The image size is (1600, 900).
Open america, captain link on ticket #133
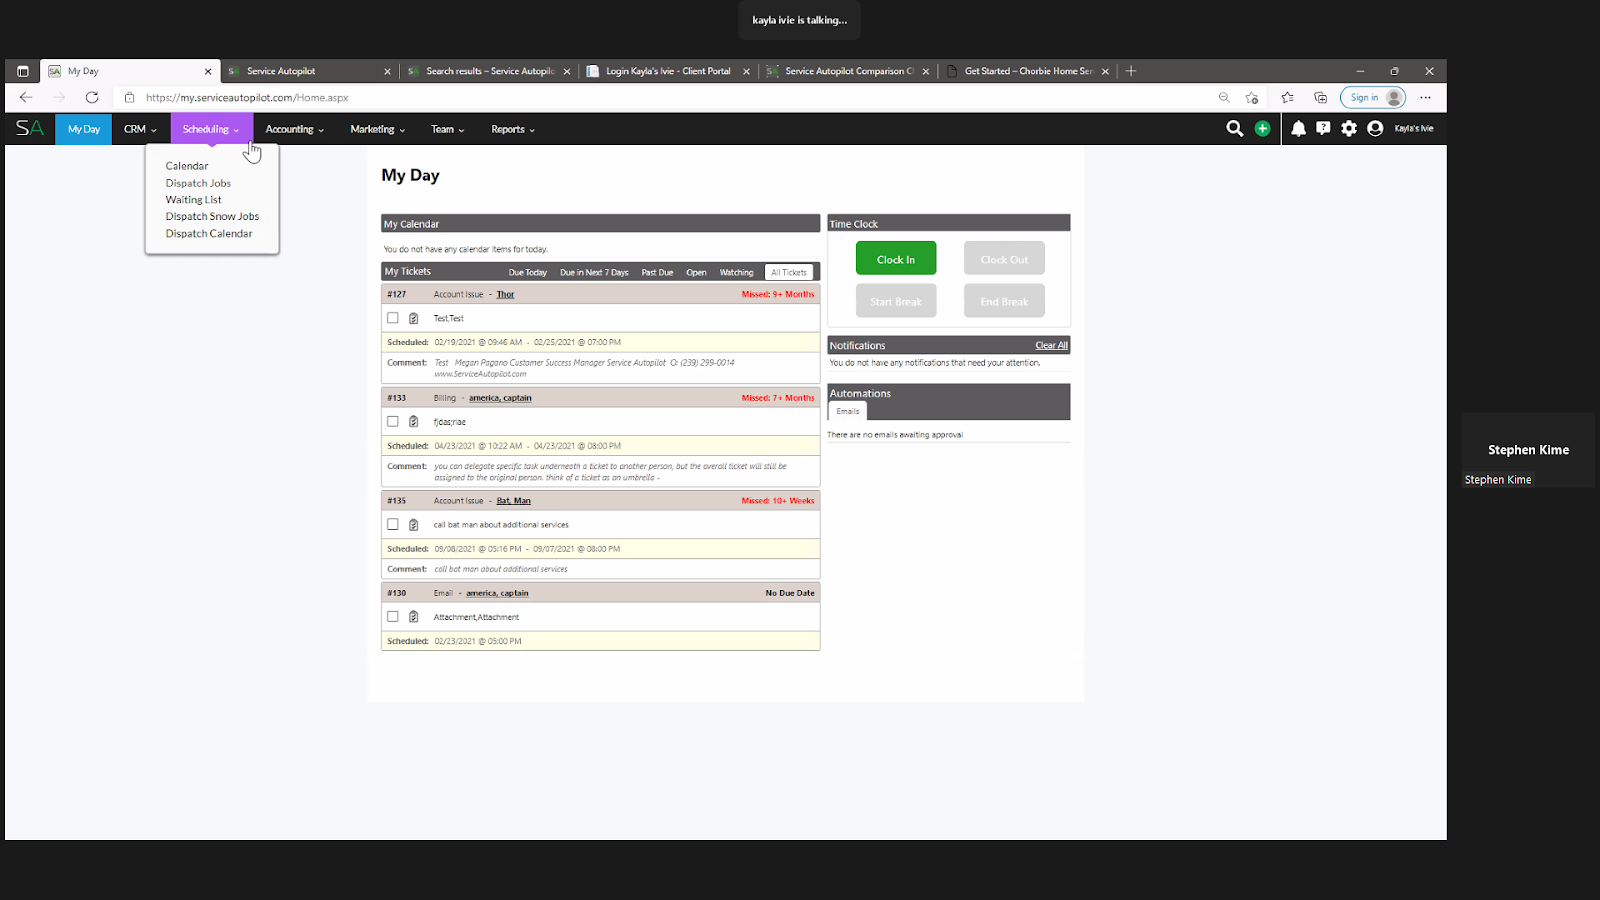click(500, 398)
